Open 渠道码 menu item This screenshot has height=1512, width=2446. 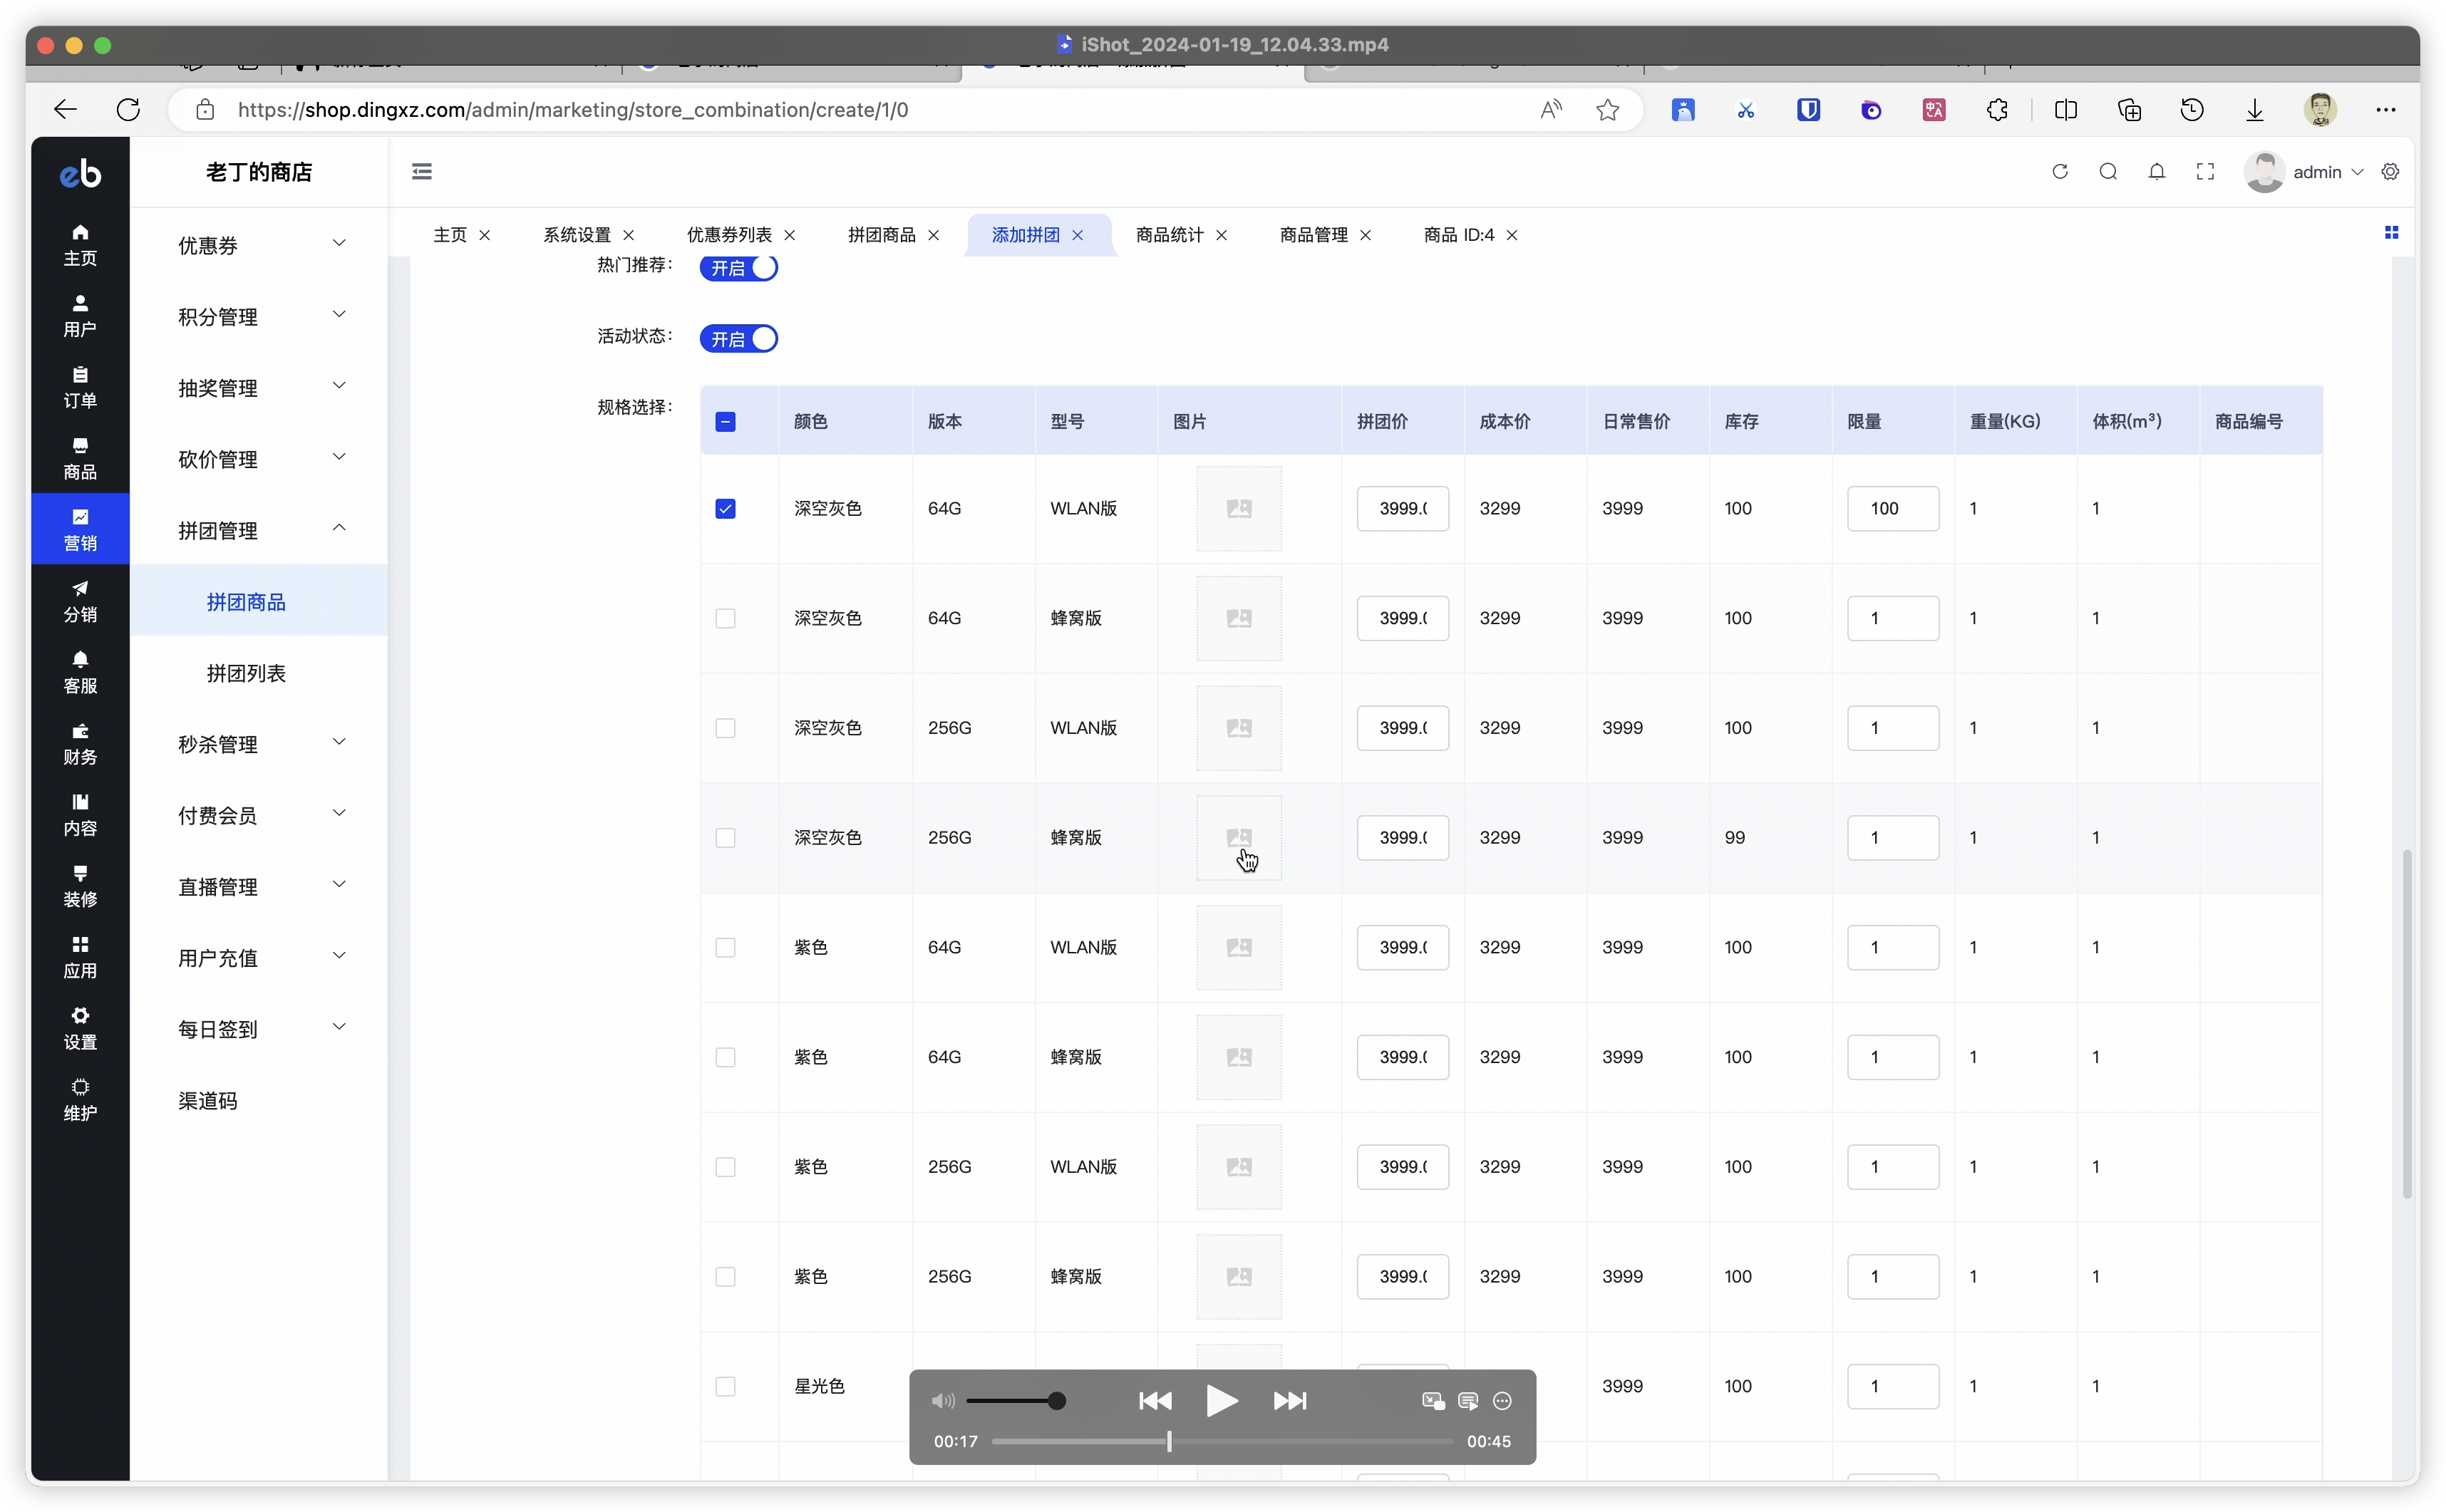click(x=259, y=1100)
